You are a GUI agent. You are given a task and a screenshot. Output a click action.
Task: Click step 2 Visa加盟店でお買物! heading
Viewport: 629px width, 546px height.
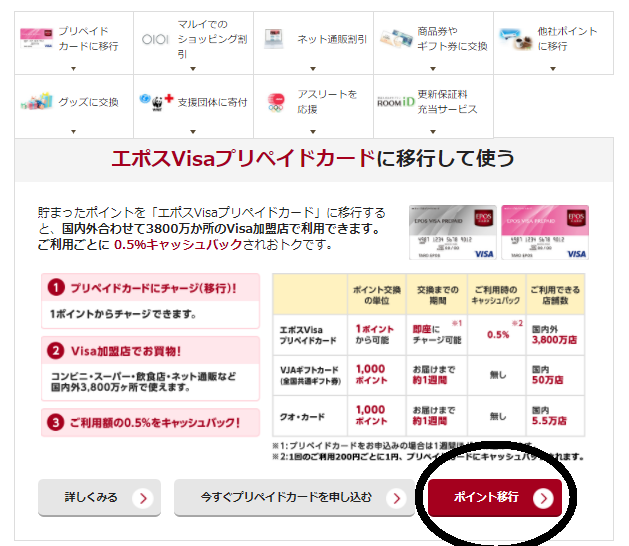click(150, 351)
